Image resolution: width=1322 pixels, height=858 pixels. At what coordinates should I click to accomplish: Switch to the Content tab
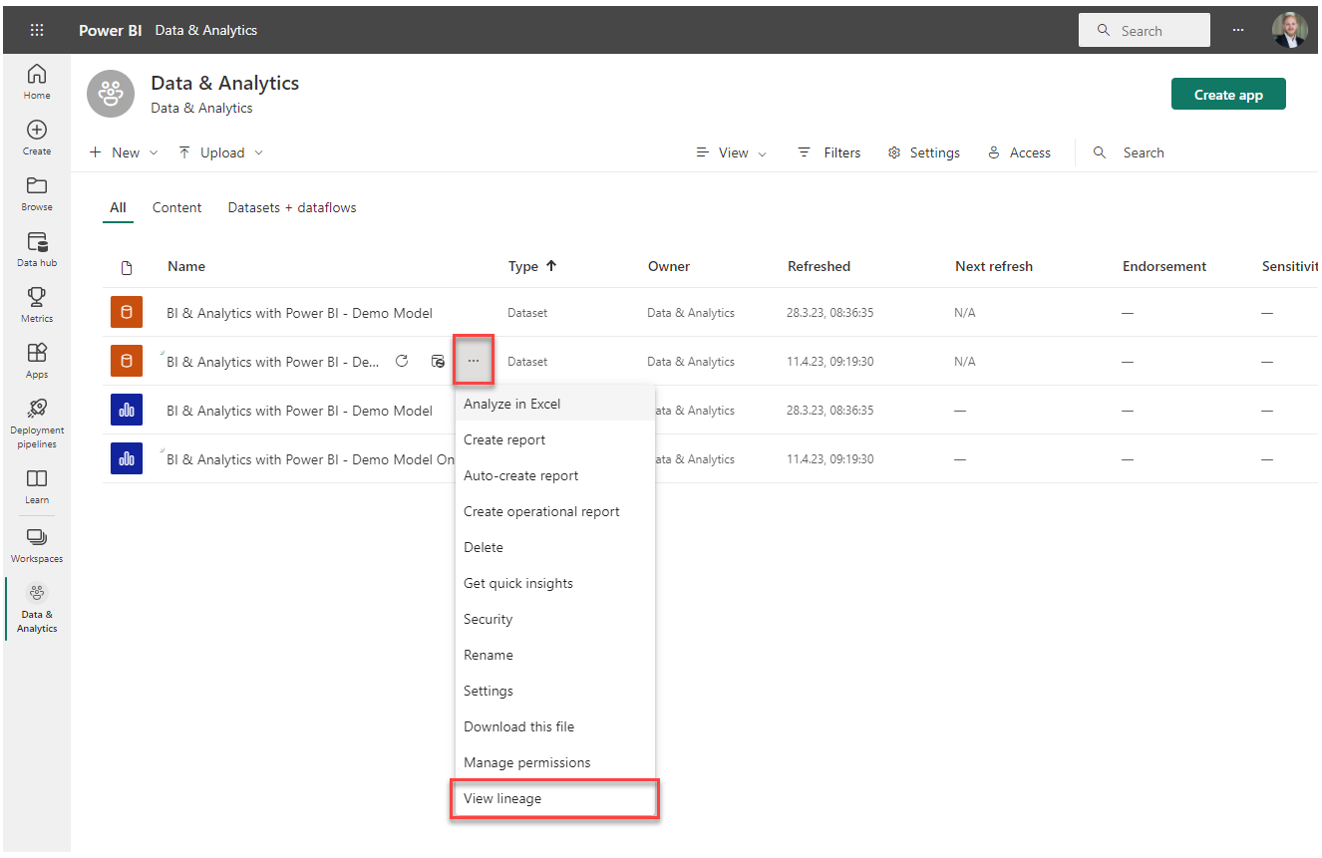(177, 208)
